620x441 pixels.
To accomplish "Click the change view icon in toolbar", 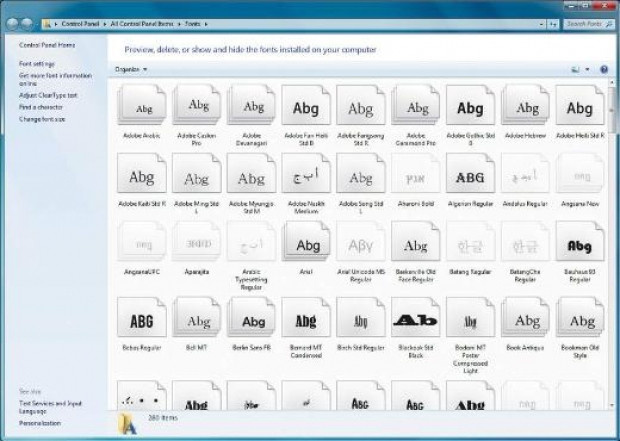I will click(x=575, y=70).
